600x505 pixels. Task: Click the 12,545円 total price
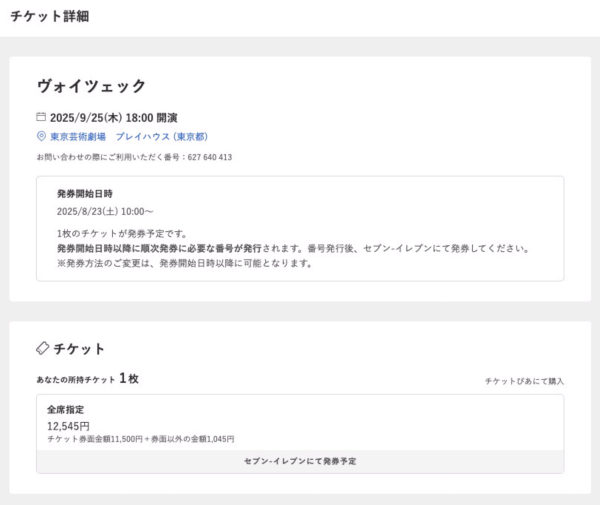[69, 426]
